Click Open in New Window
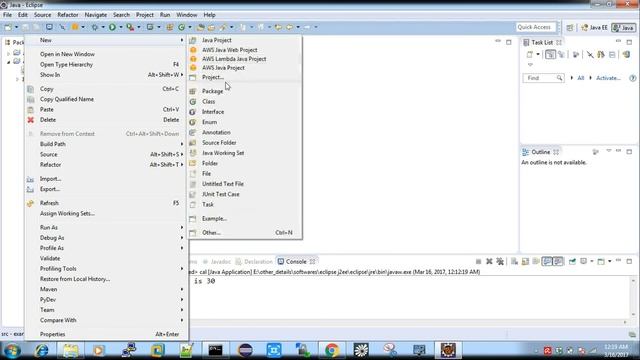Image resolution: width=640 pixels, height=360 pixels. pyautogui.click(x=106, y=54)
